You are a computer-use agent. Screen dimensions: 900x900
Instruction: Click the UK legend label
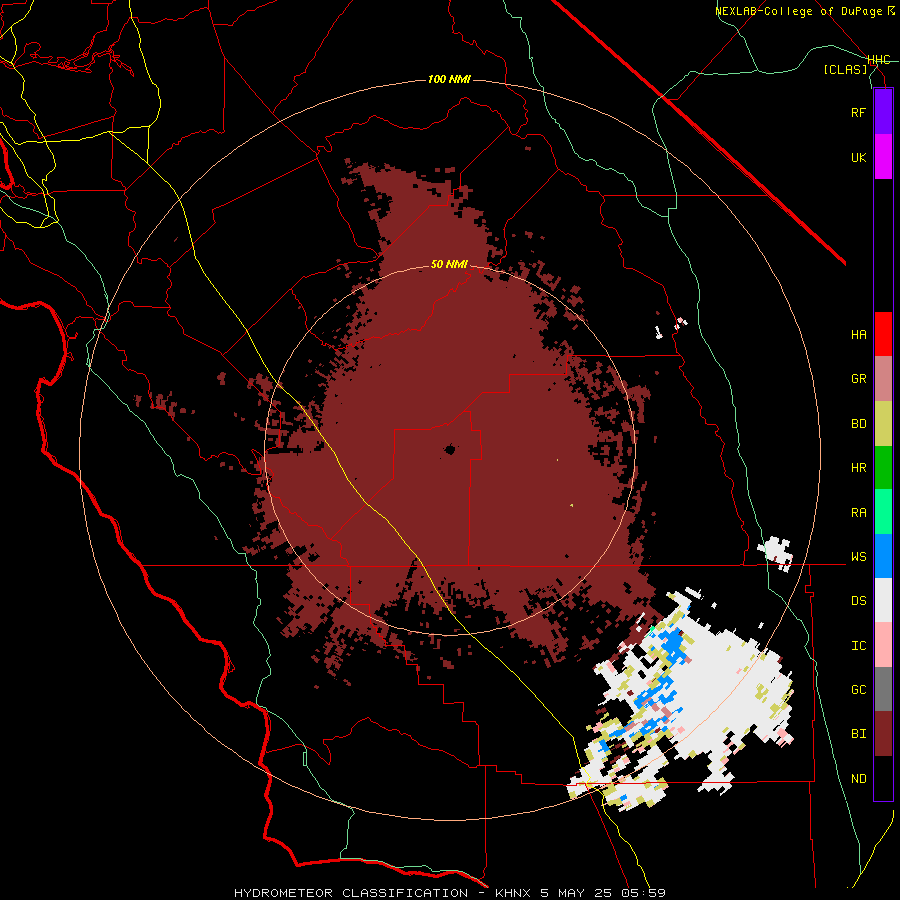(858, 157)
